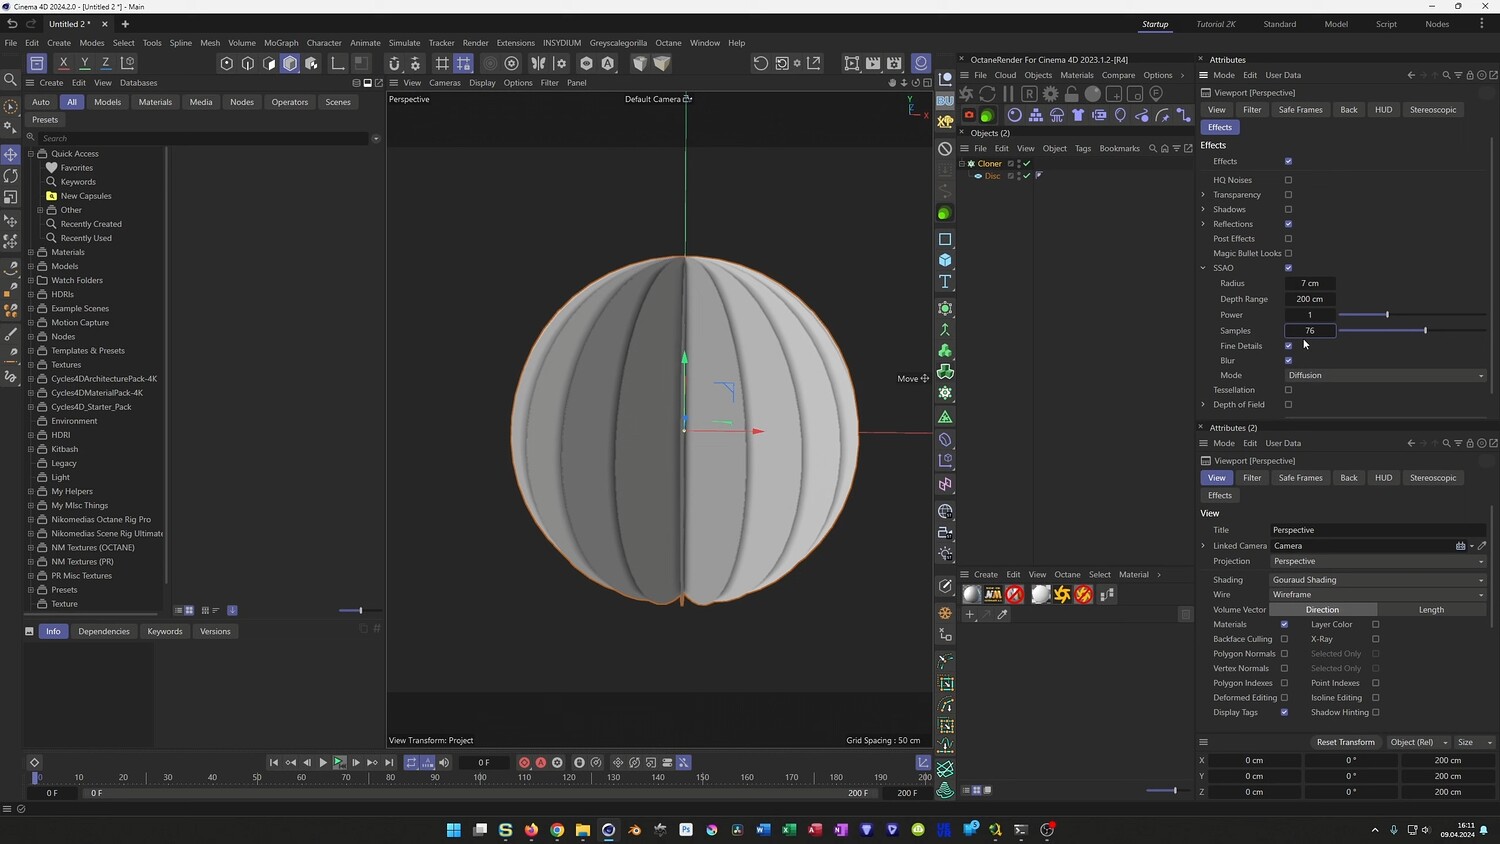1500x844 pixels.
Task: Click the Presets button in asset browser
Action: coord(45,120)
